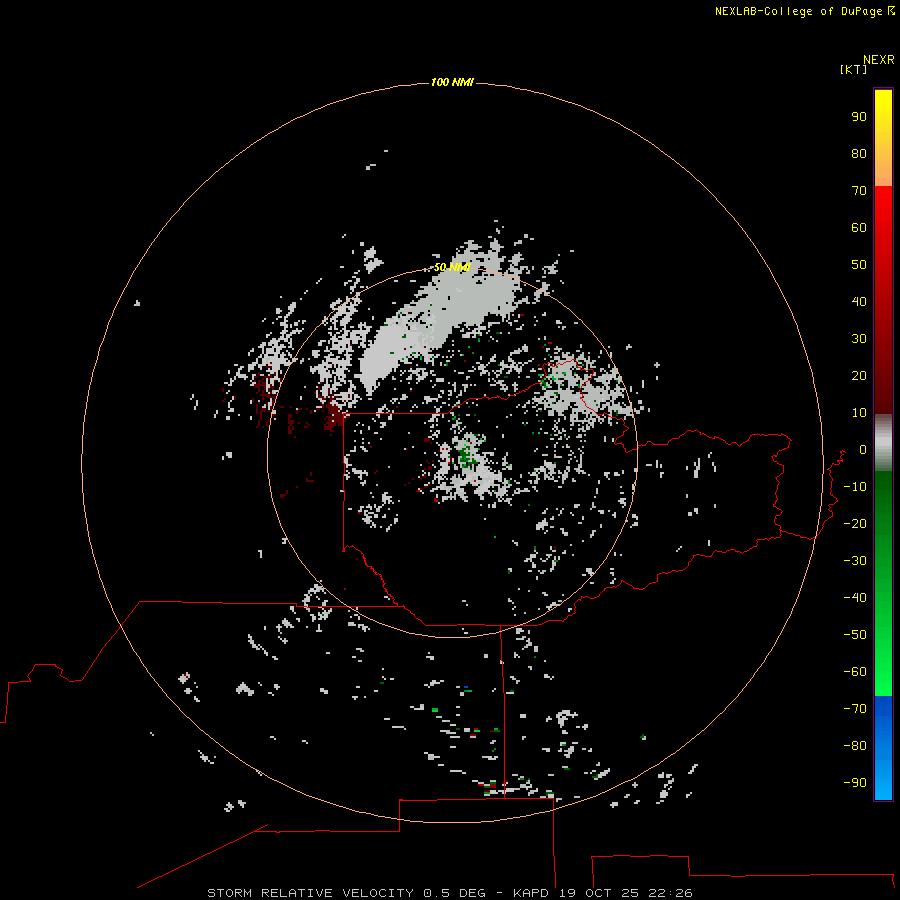Click the blue band of color scale
The height and width of the screenshot is (900, 900).
point(883,748)
